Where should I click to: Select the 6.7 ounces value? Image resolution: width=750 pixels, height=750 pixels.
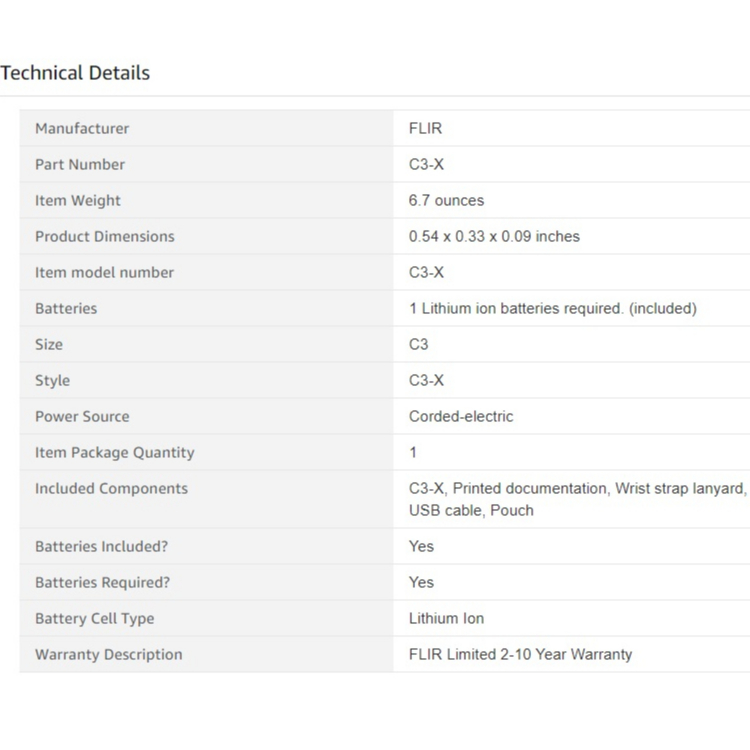446,200
